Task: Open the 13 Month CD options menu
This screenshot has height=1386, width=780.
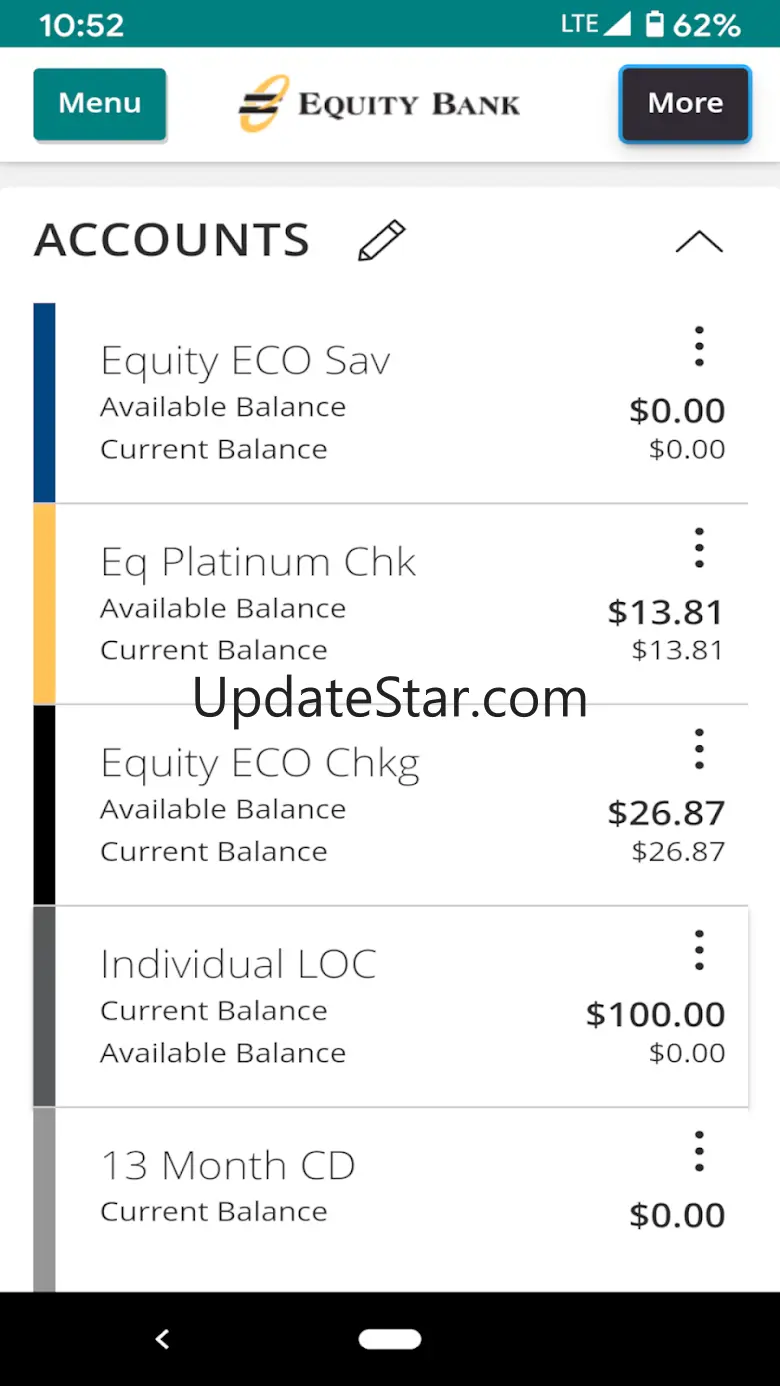Action: click(x=699, y=1151)
